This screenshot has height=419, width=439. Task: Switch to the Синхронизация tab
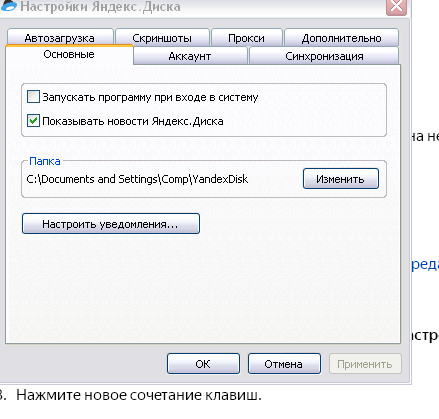click(324, 56)
